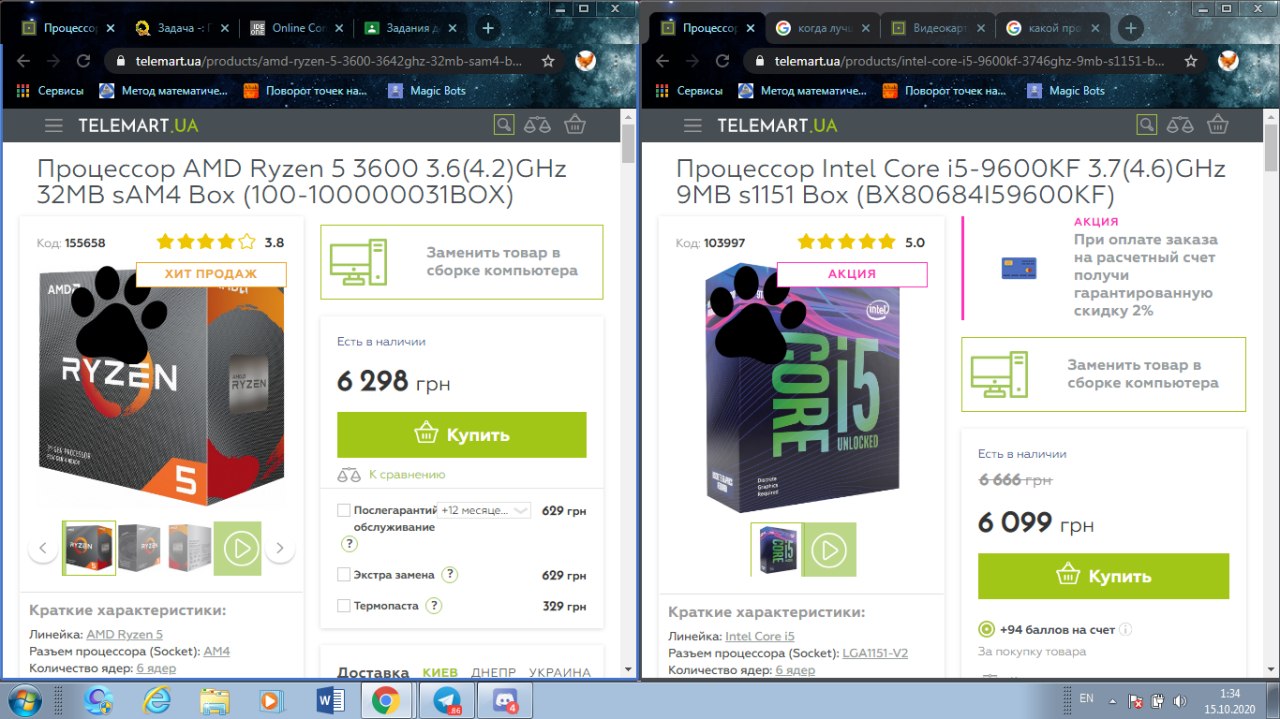Open Windows Start menu

23,700
